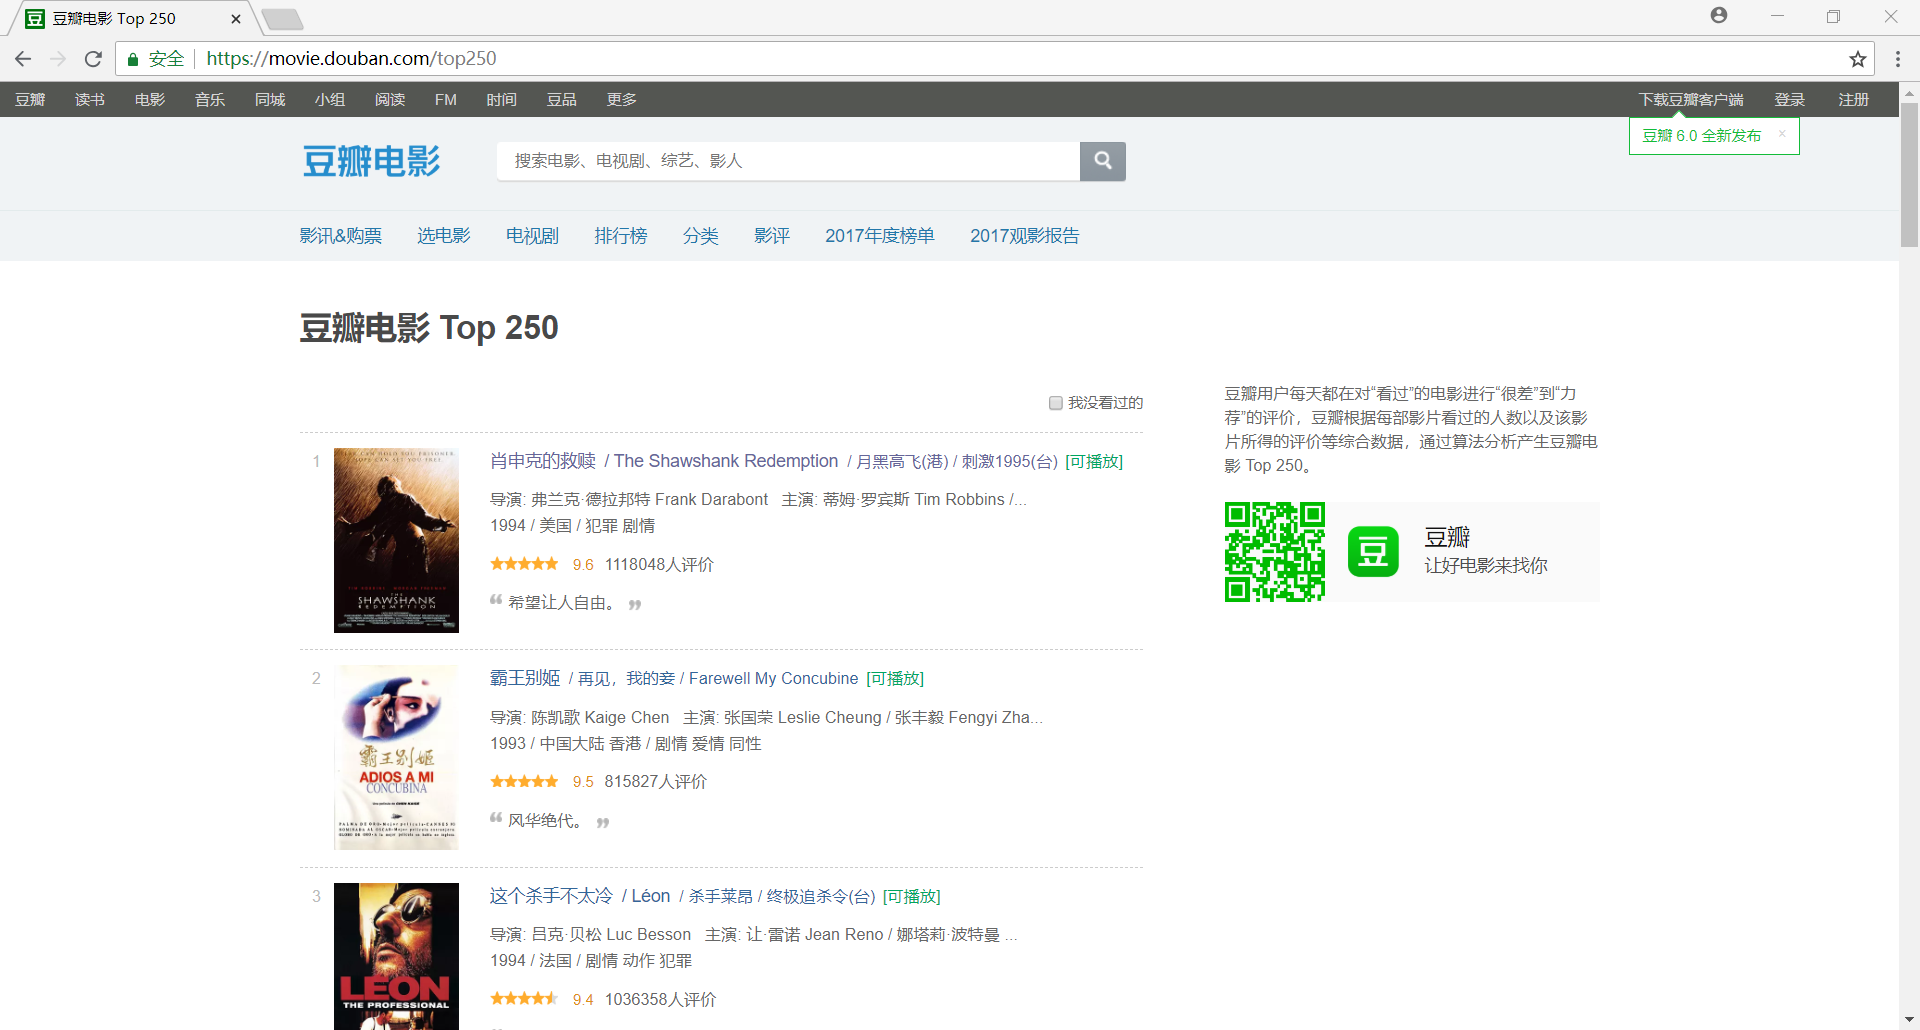Open 电影 in the top navigation bar

(150, 99)
